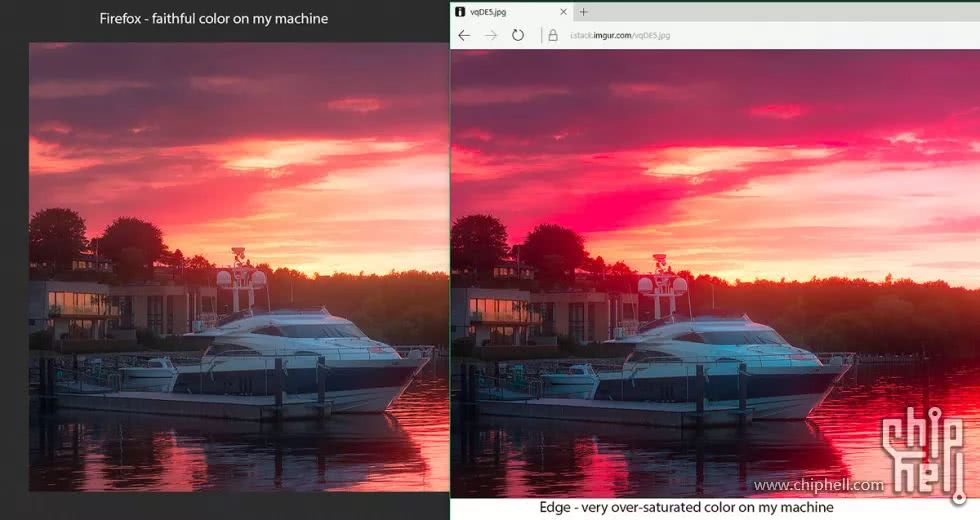Image resolution: width=980 pixels, height=520 pixels.
Task: Open a new tab with plus button
Action: coord(584,12)
